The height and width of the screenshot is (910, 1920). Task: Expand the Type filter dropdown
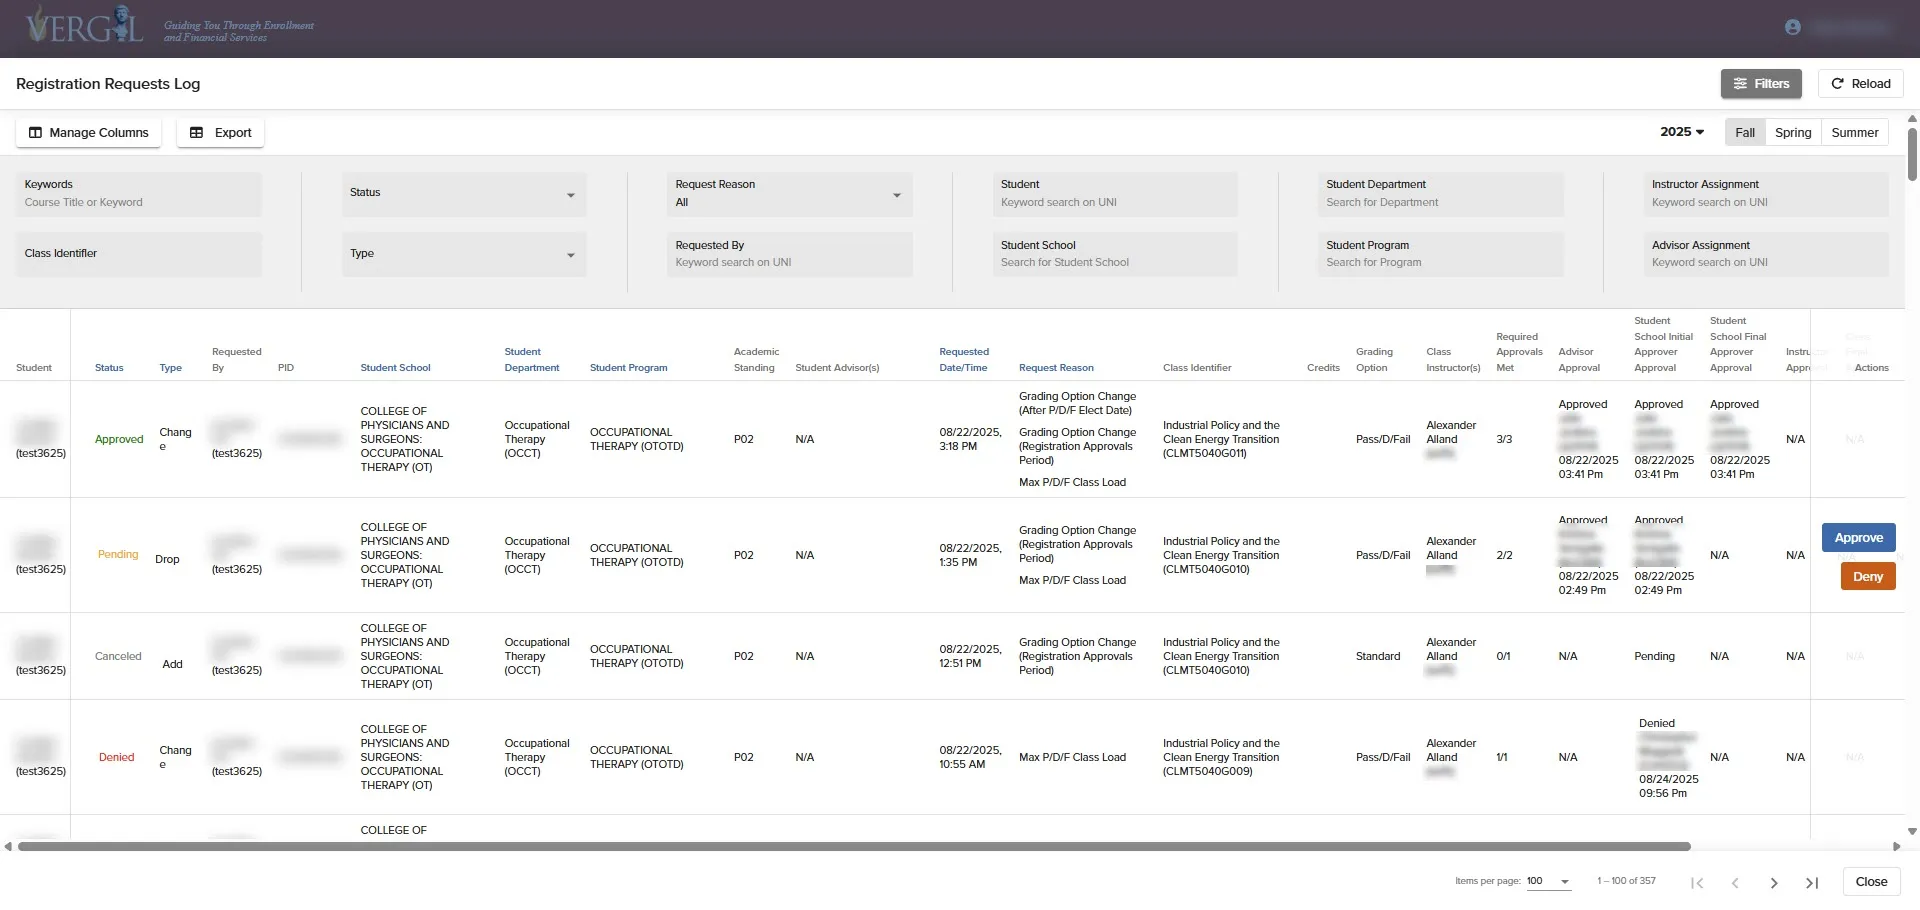(x=464, y=254)
